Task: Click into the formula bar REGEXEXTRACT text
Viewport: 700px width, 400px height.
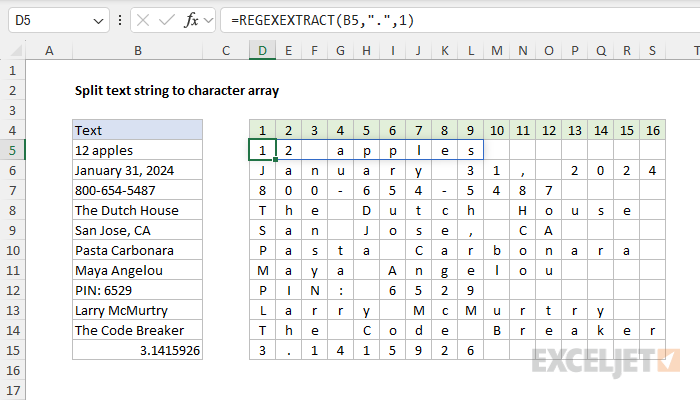Action: pos(322,21)
